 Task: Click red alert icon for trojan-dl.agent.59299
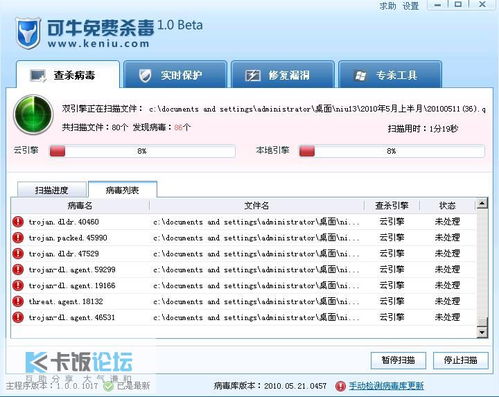coord(18,269)
